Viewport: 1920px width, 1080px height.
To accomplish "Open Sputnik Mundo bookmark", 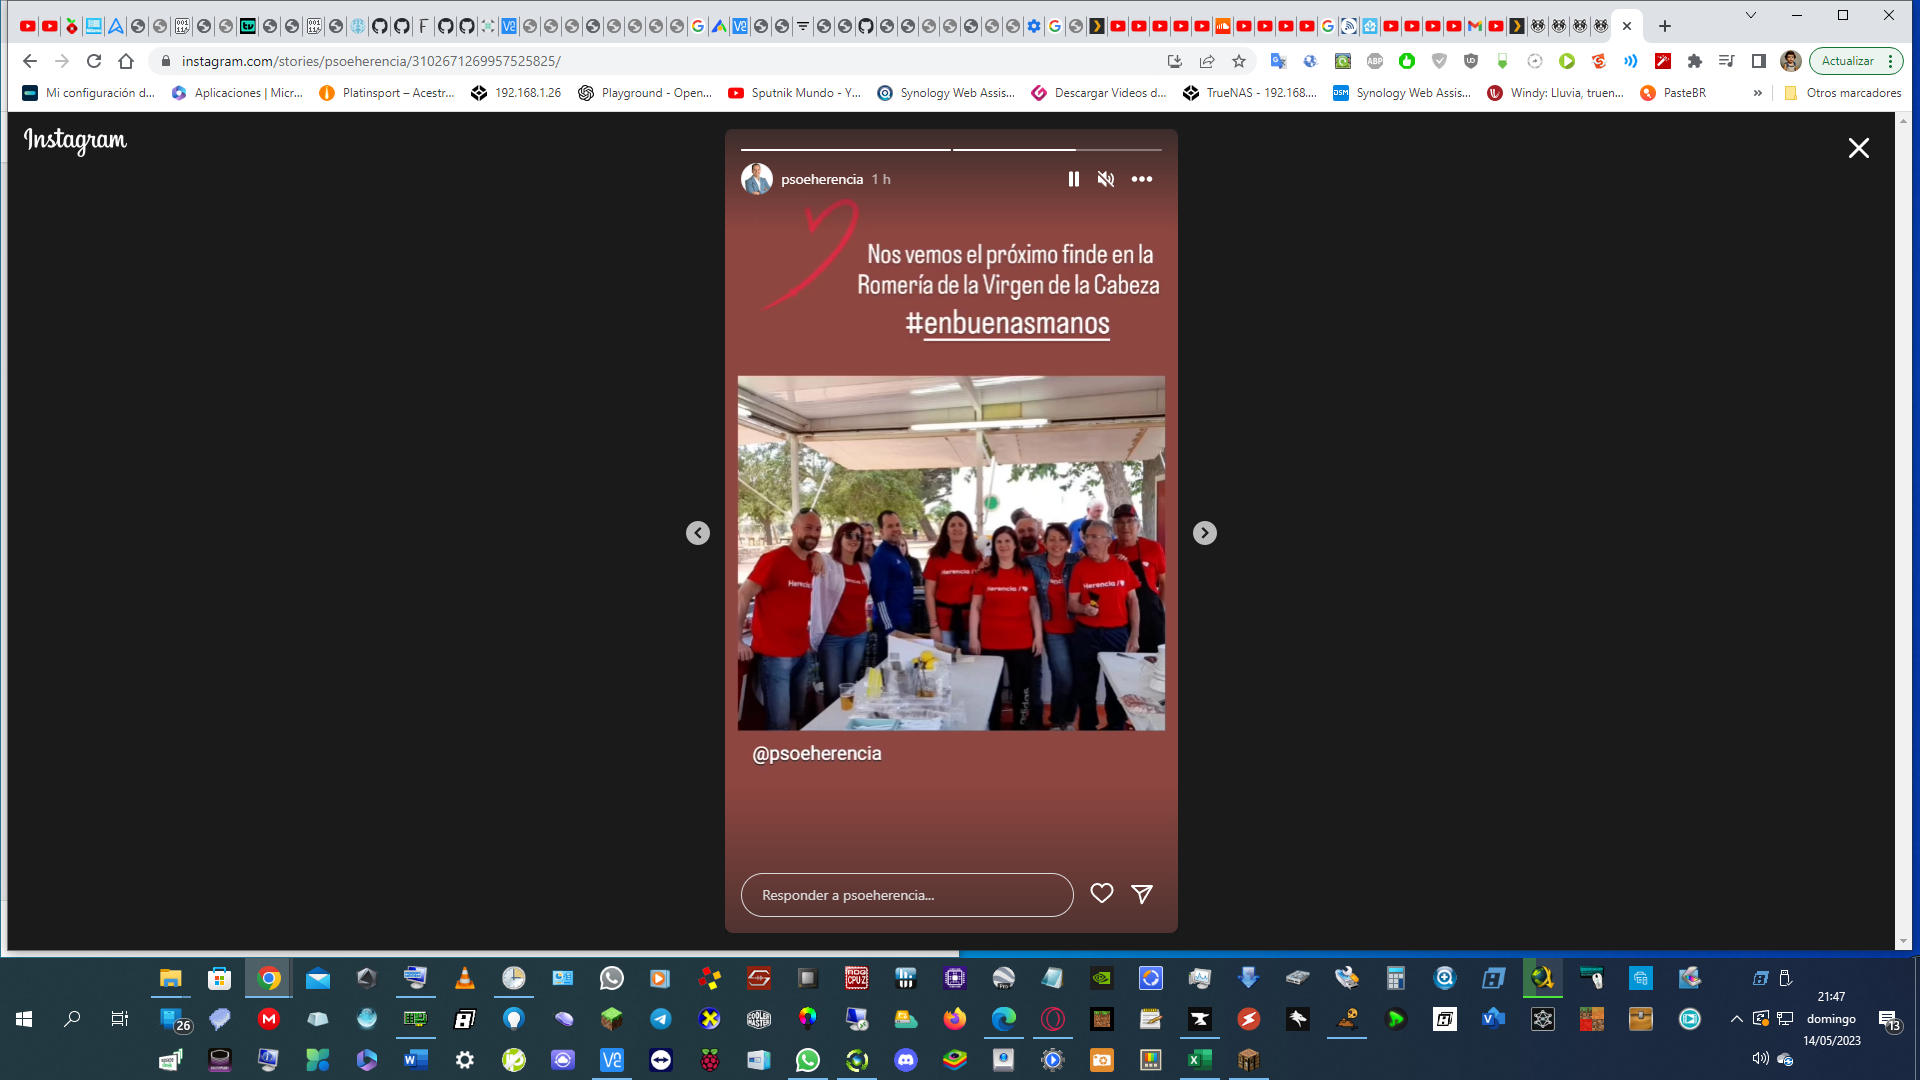I will pos(795,93).
